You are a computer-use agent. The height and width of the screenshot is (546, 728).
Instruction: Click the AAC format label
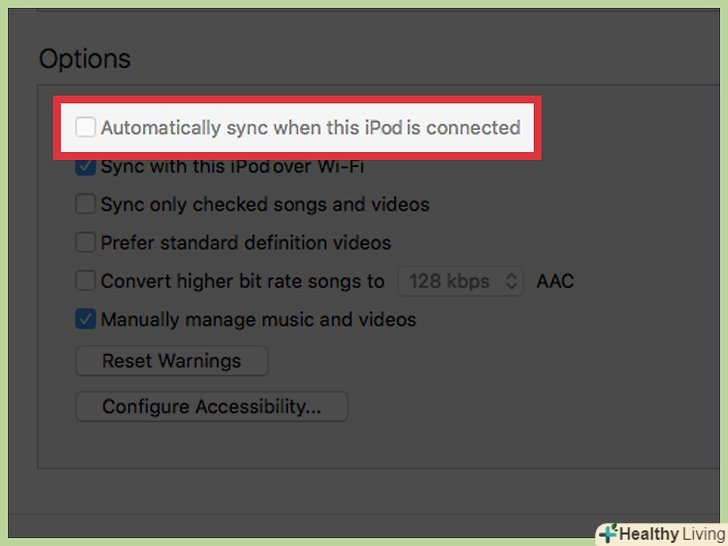coord(555,281)
